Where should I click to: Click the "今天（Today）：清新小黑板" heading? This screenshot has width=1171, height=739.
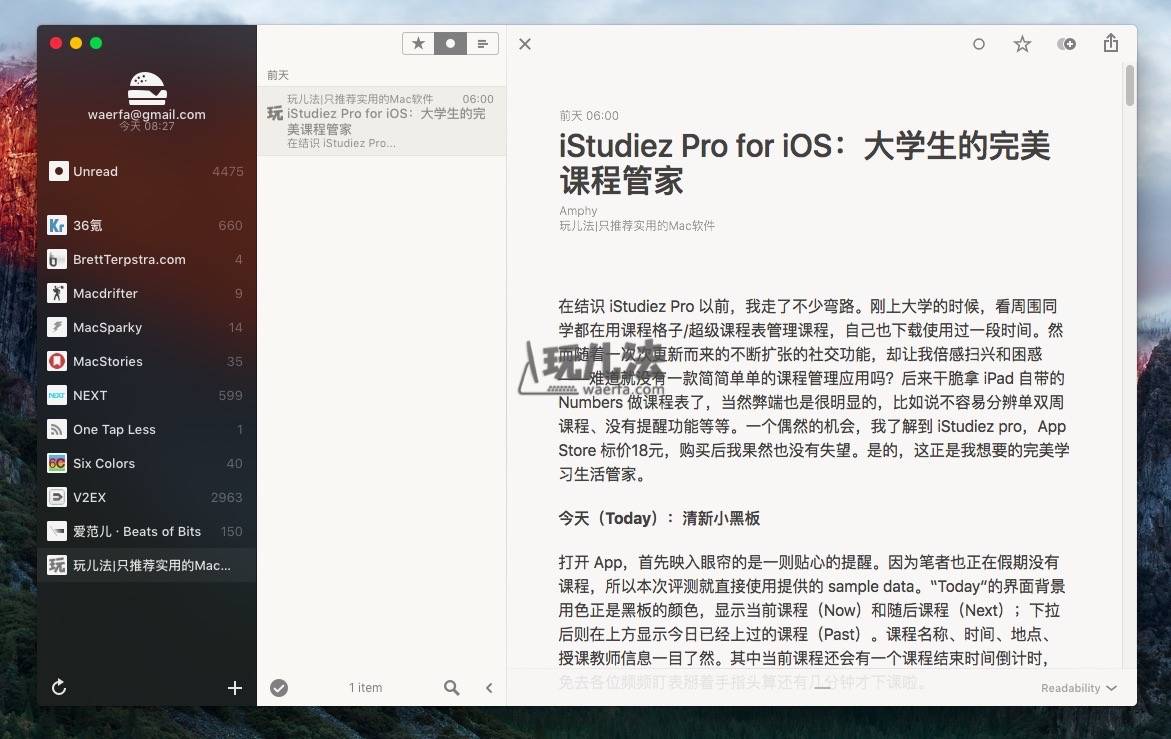pyautogui.click(x=659, y=518)
